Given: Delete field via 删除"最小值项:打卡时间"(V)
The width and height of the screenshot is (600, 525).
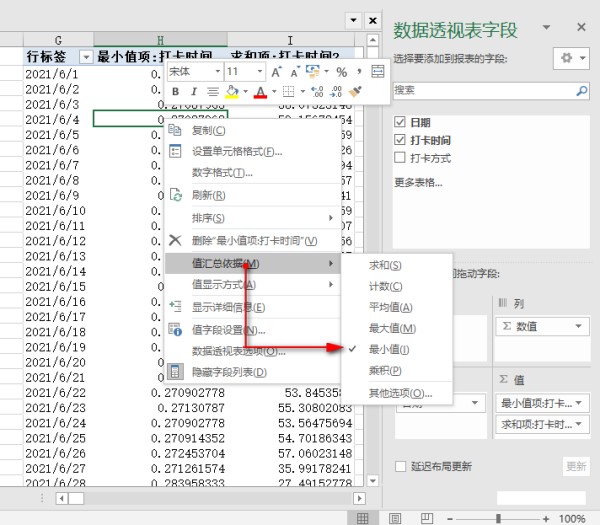Looking at the screenshot, I should (253, 241).
